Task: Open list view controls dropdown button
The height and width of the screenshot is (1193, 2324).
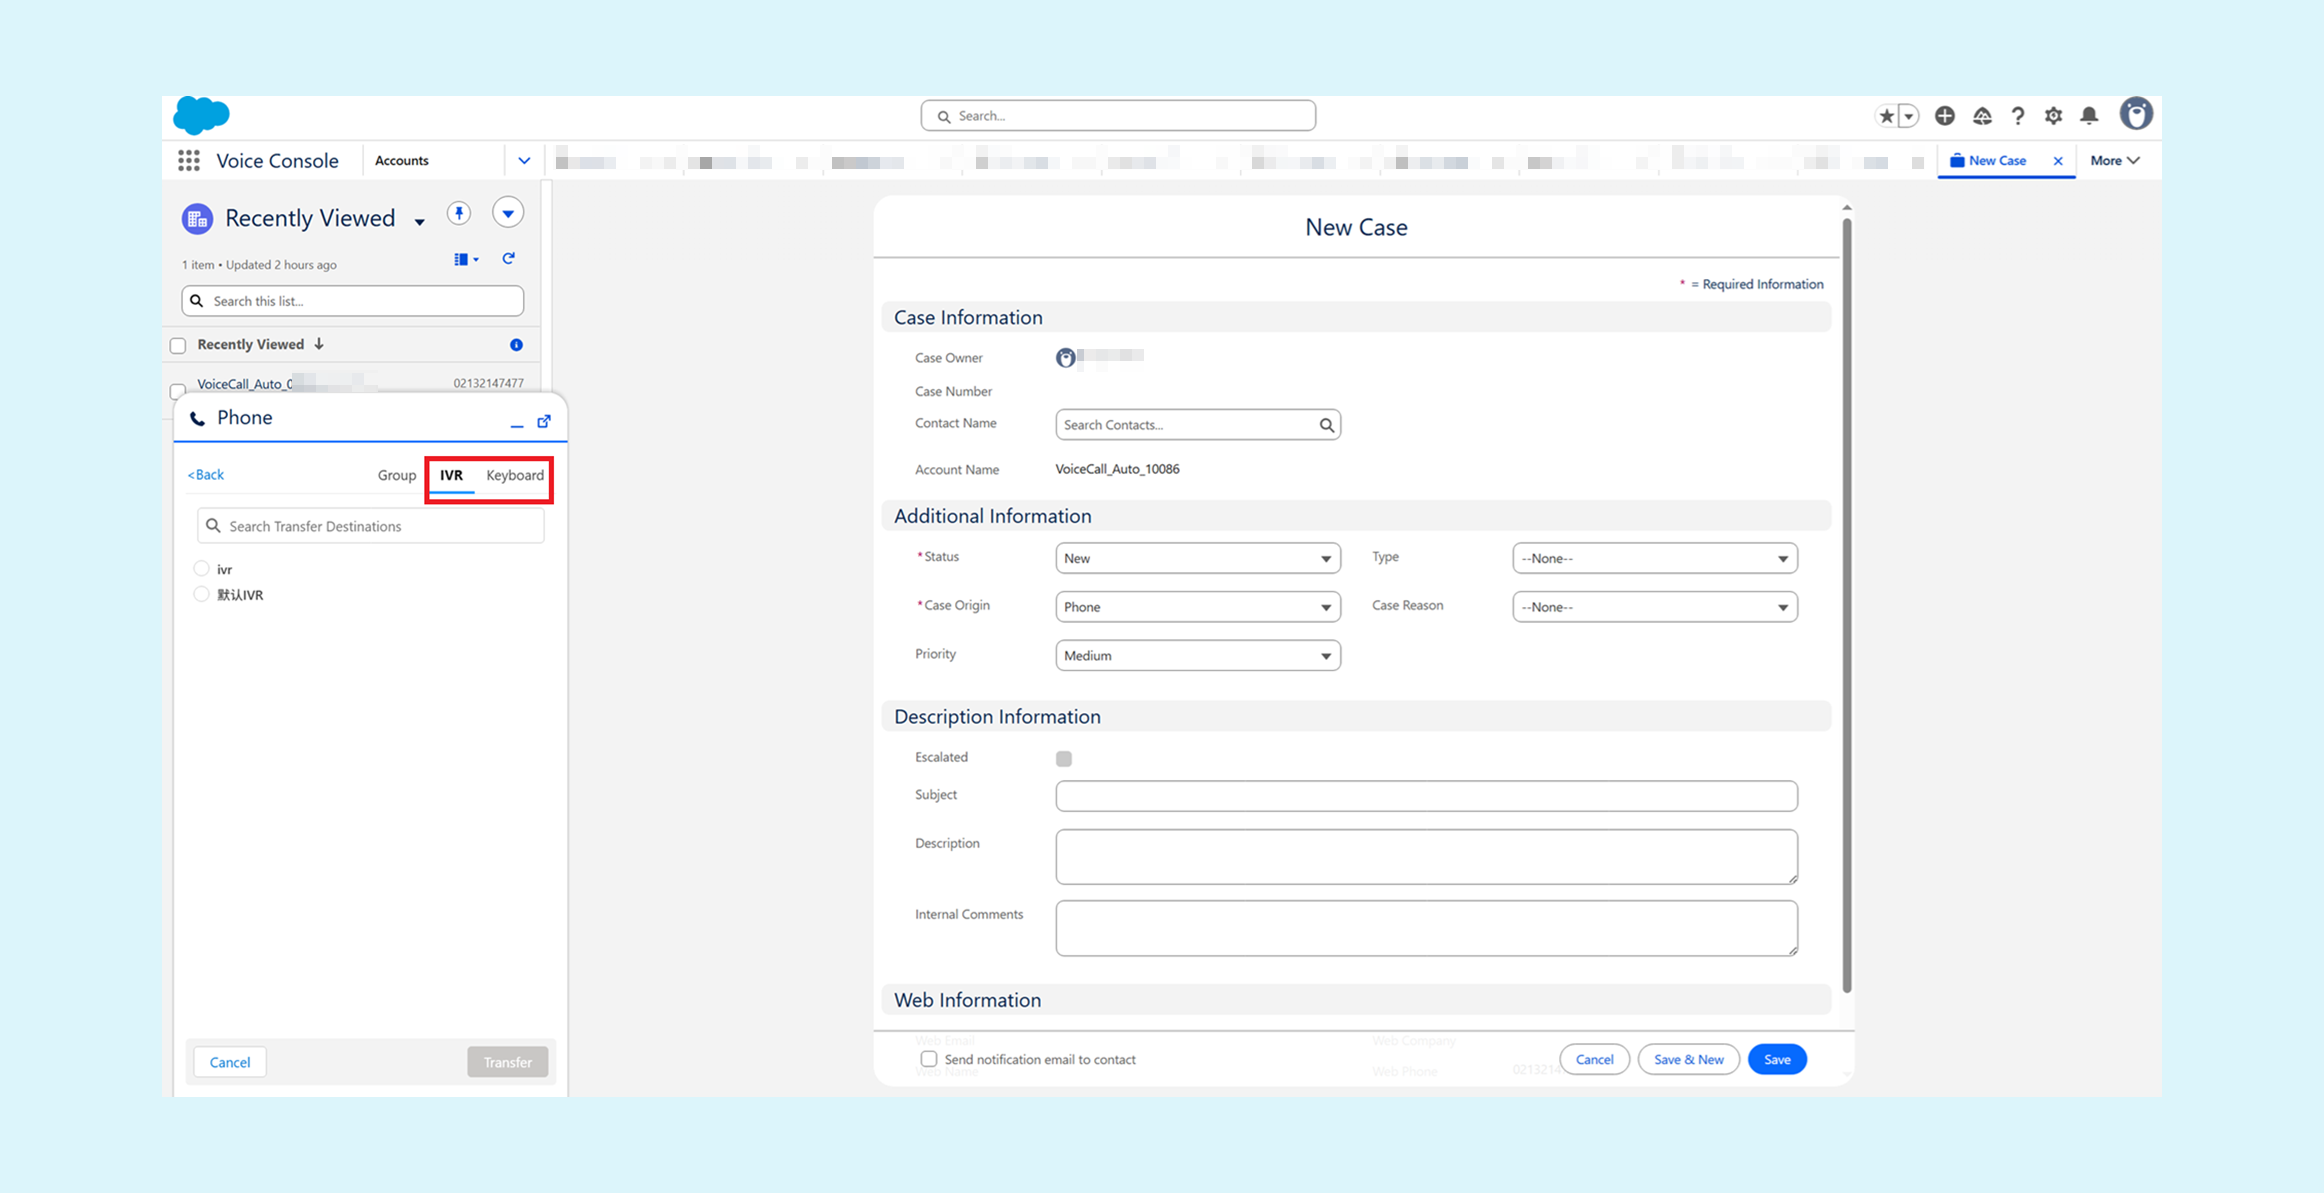Action: click(508, 213)
